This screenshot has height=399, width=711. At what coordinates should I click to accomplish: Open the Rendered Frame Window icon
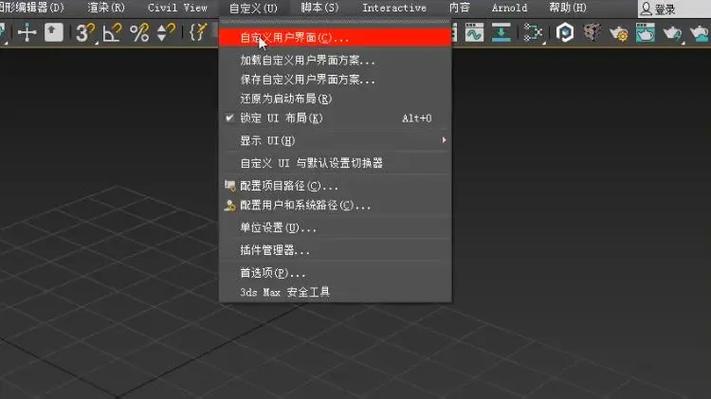click(x=645, y=33)
